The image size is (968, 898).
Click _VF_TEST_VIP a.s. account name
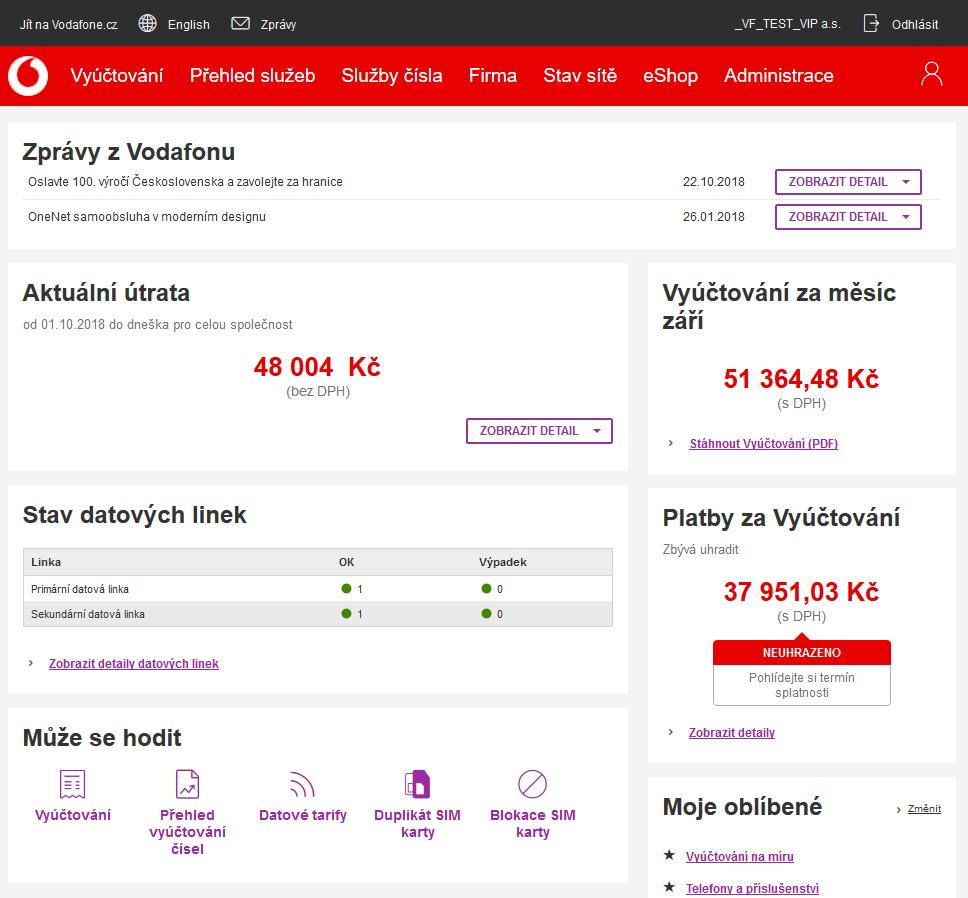(x=788, y=24)
